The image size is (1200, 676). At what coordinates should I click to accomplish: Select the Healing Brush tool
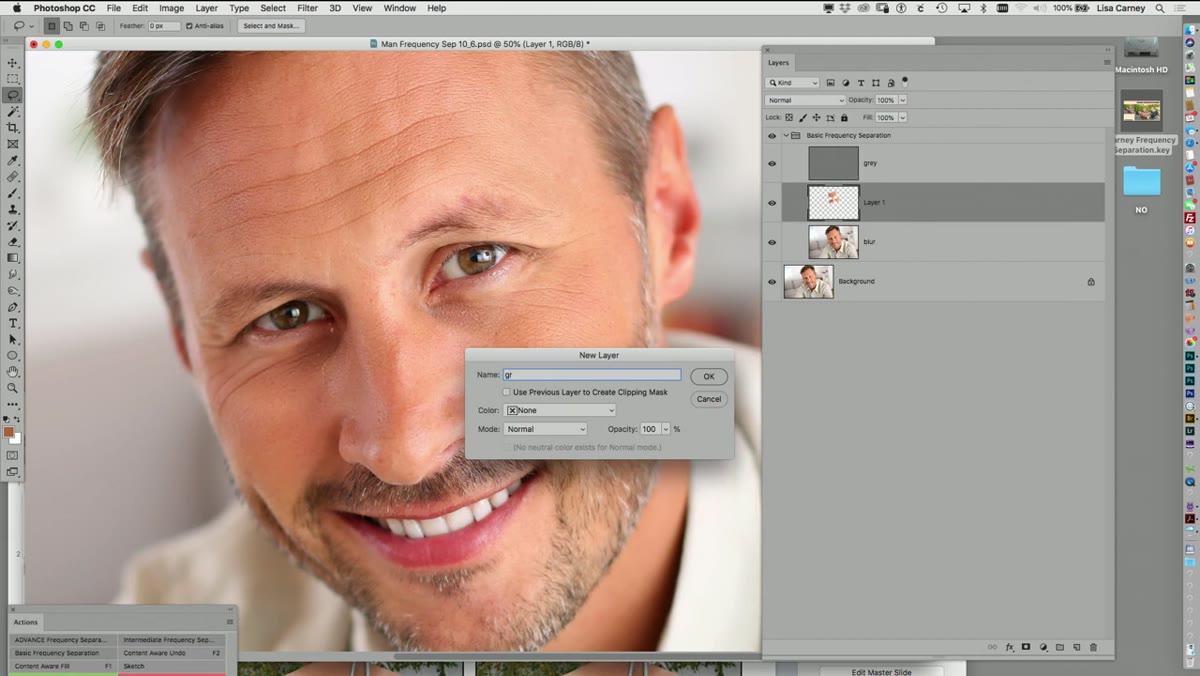click(x=13, y=177)
